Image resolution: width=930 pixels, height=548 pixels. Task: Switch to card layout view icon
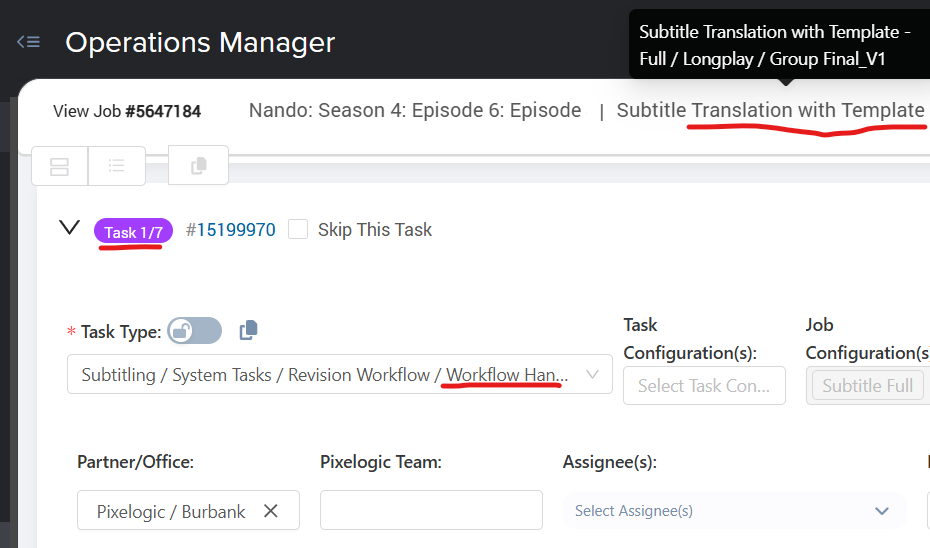coord(59,166)
